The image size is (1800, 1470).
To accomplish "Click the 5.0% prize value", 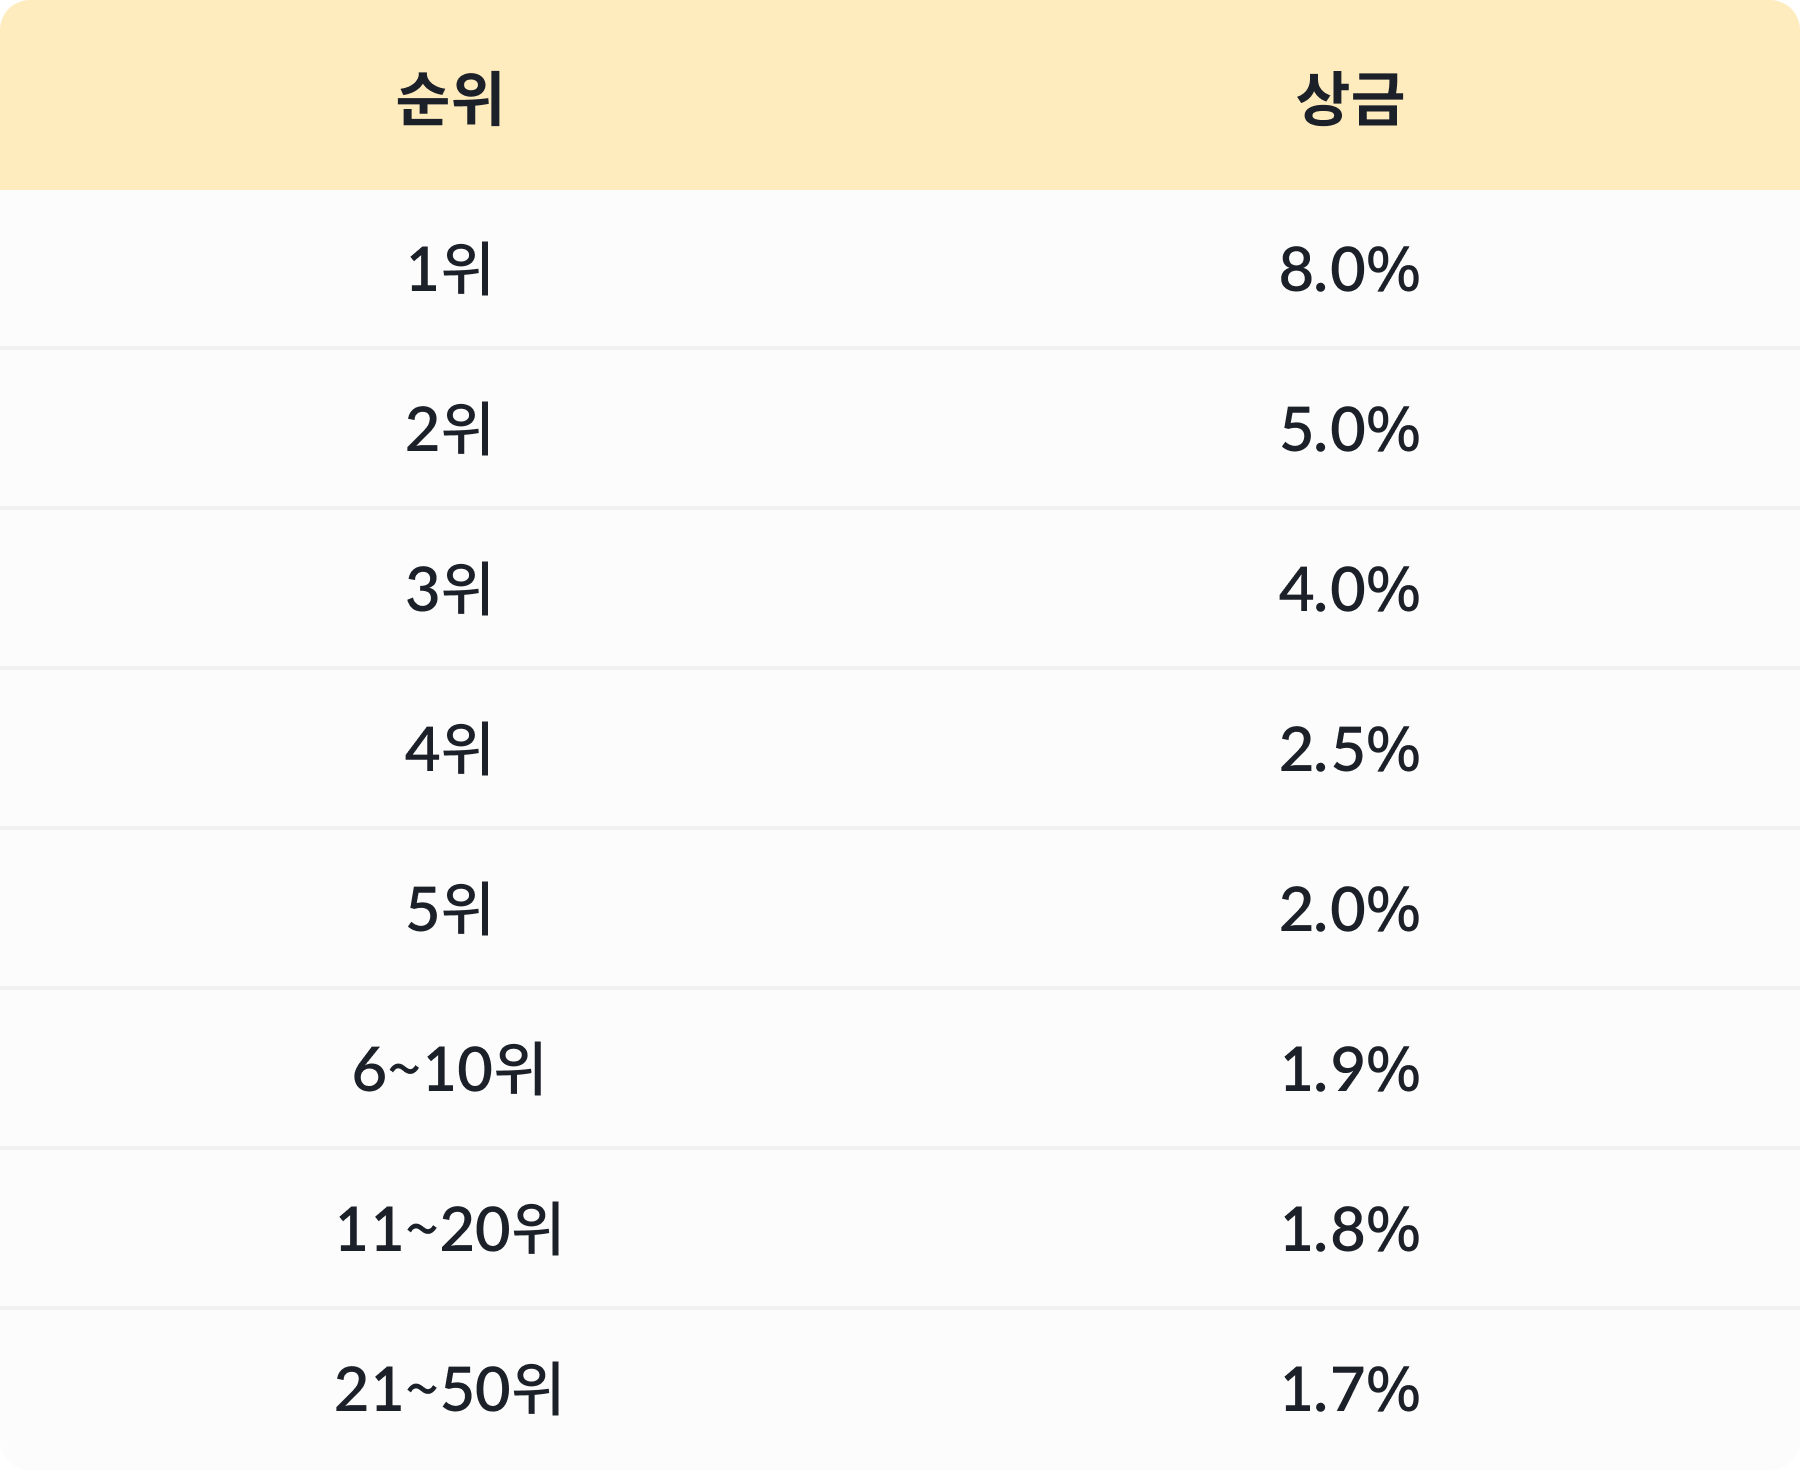I will tap(1350, 430).
